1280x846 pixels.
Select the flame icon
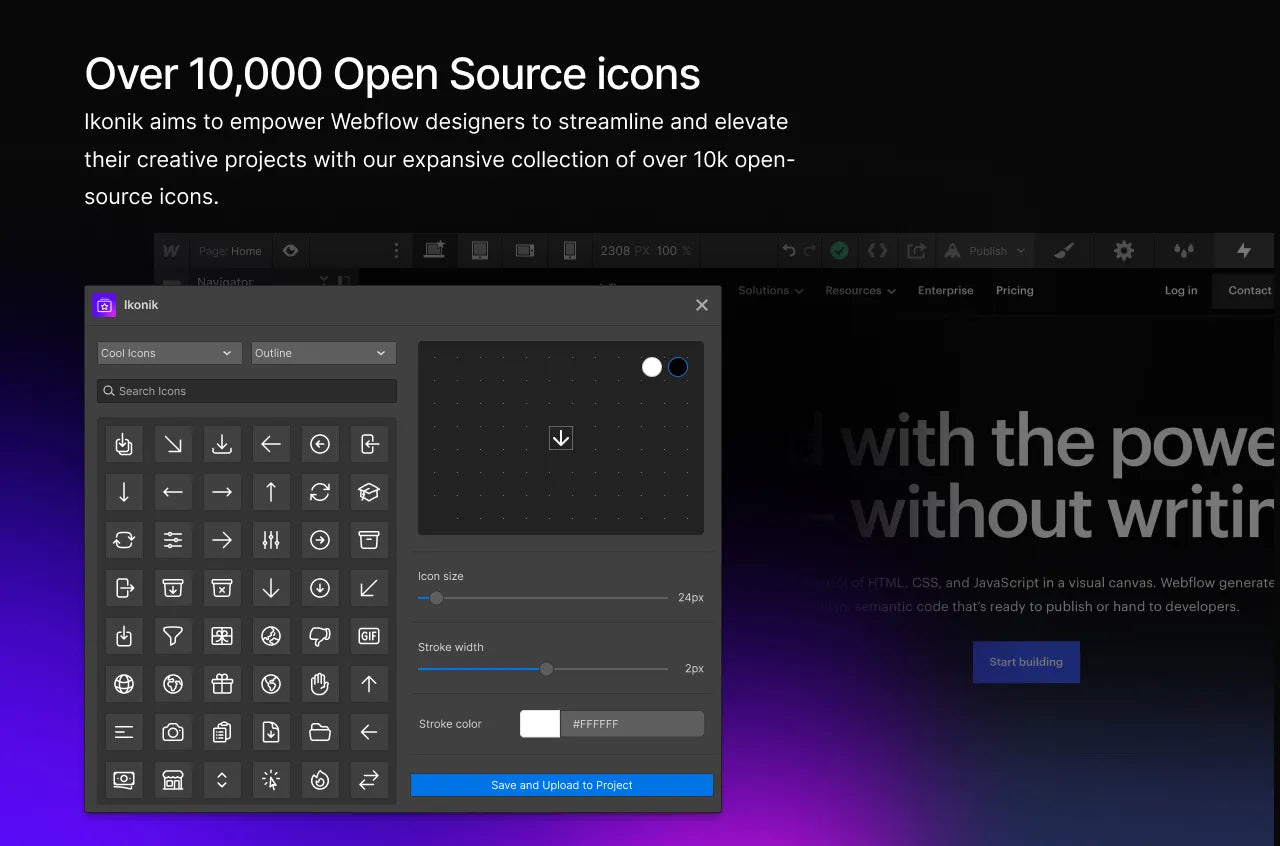320,780
